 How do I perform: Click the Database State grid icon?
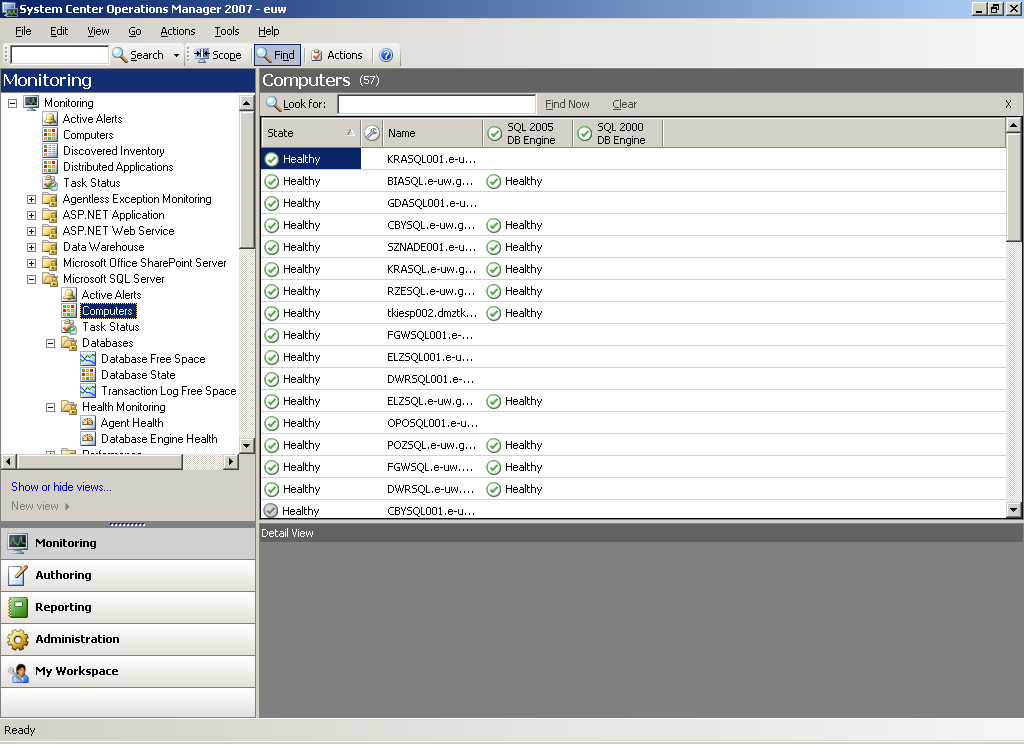(x=88, y=375)
